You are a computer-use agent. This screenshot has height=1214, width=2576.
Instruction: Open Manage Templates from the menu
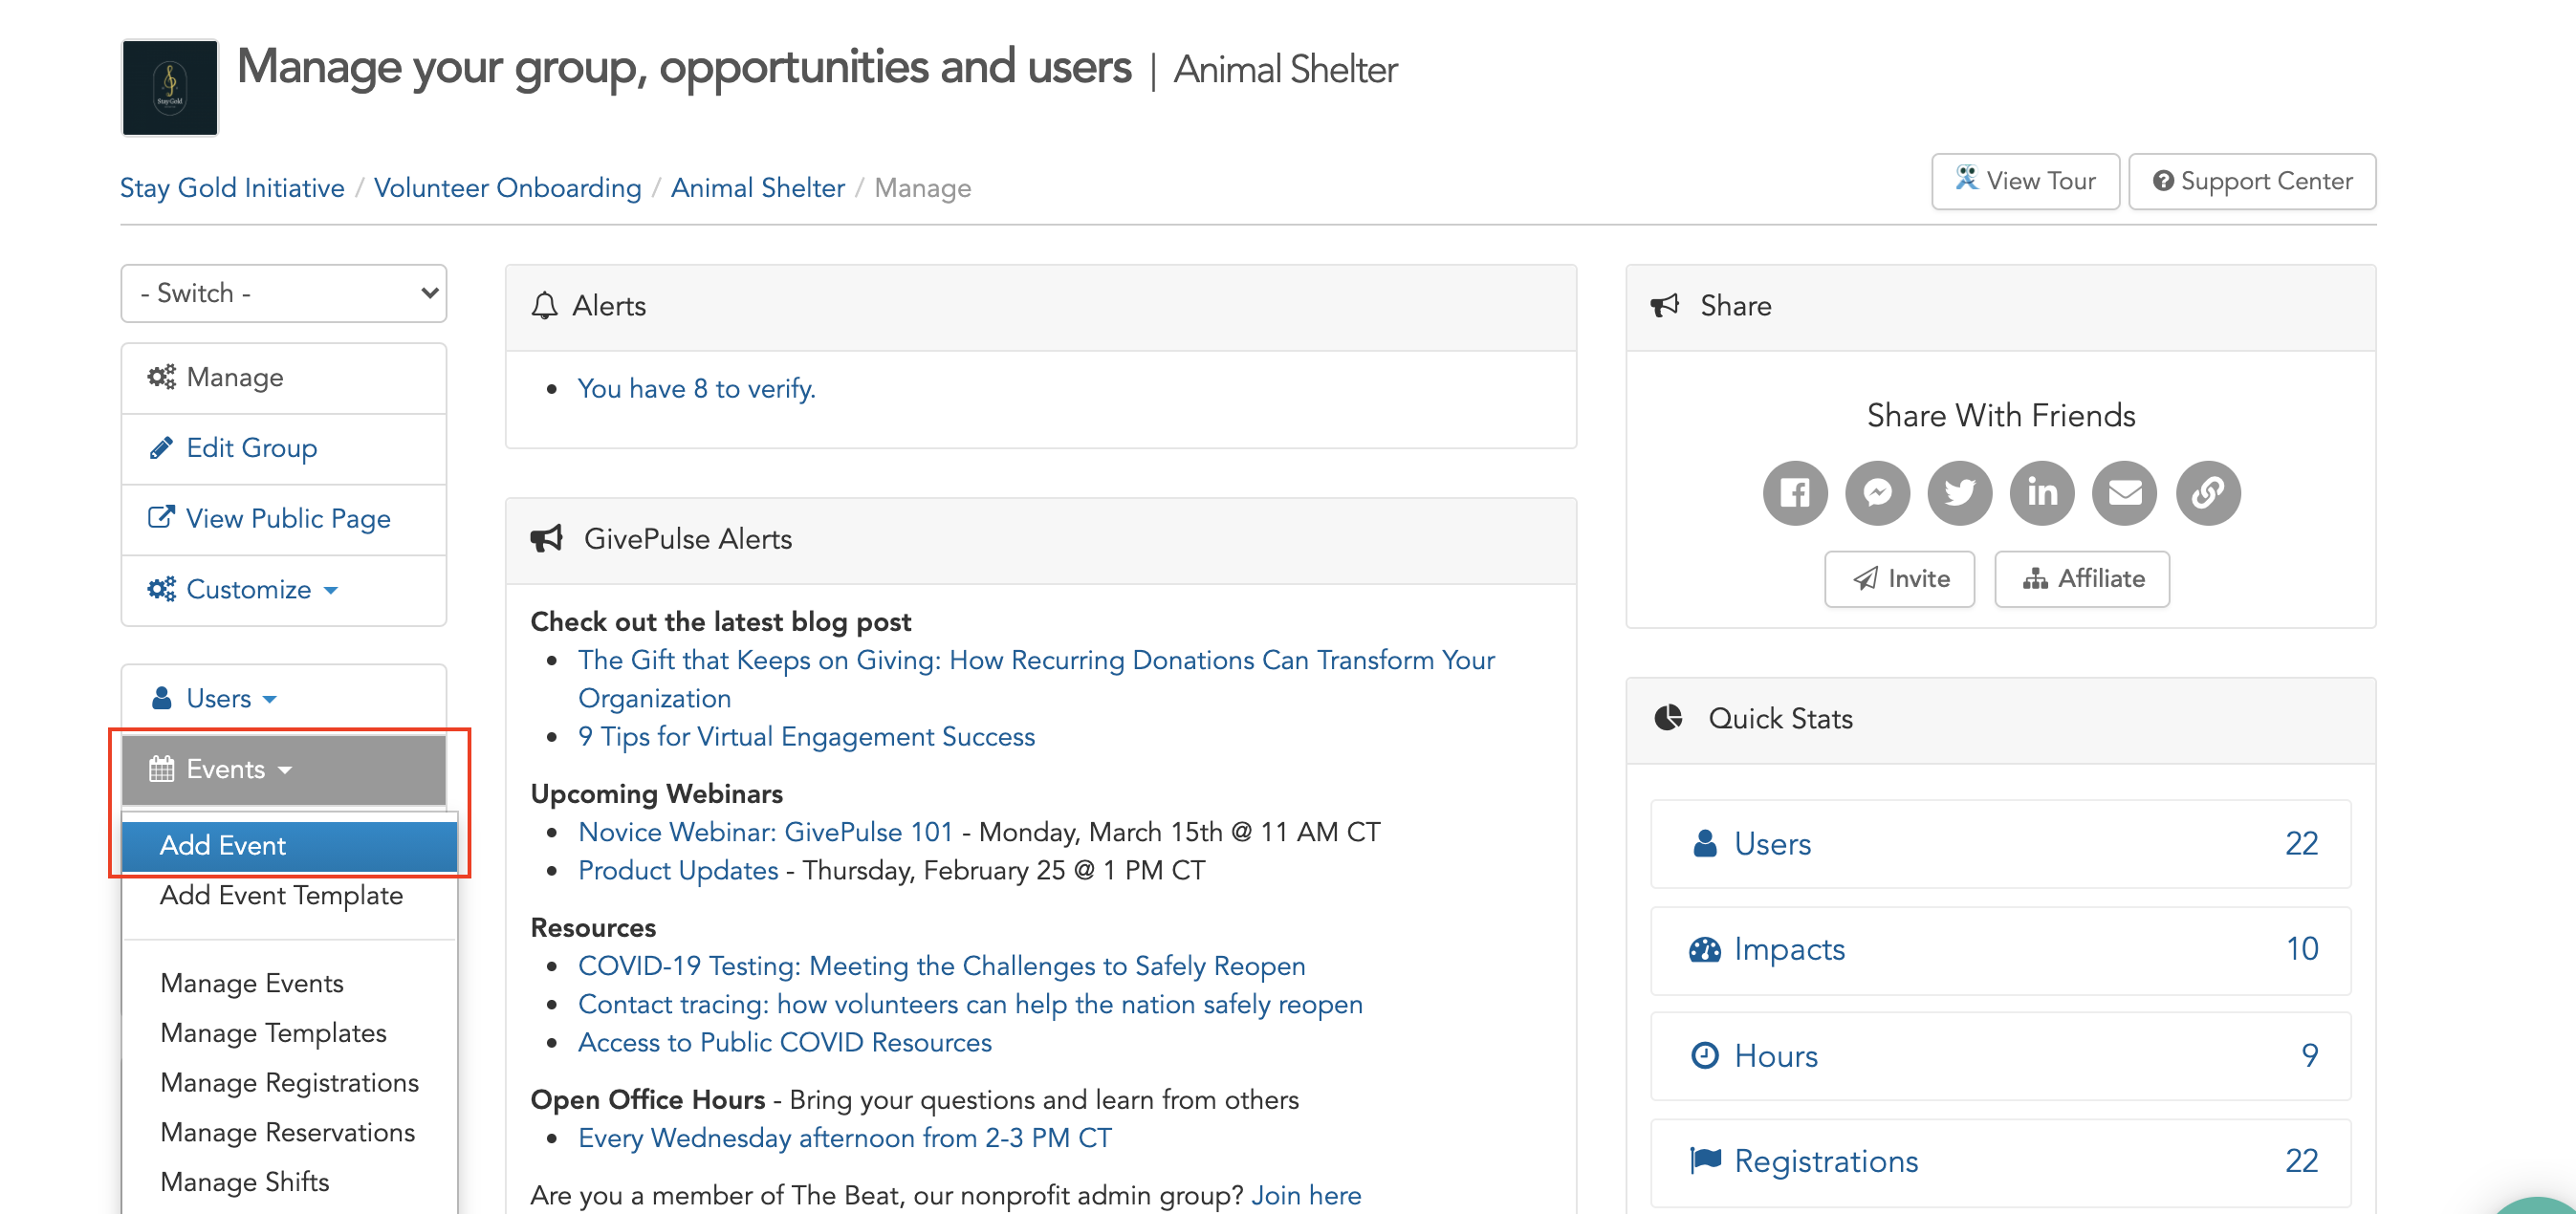pyautogui.click(x=273, y=1033)
